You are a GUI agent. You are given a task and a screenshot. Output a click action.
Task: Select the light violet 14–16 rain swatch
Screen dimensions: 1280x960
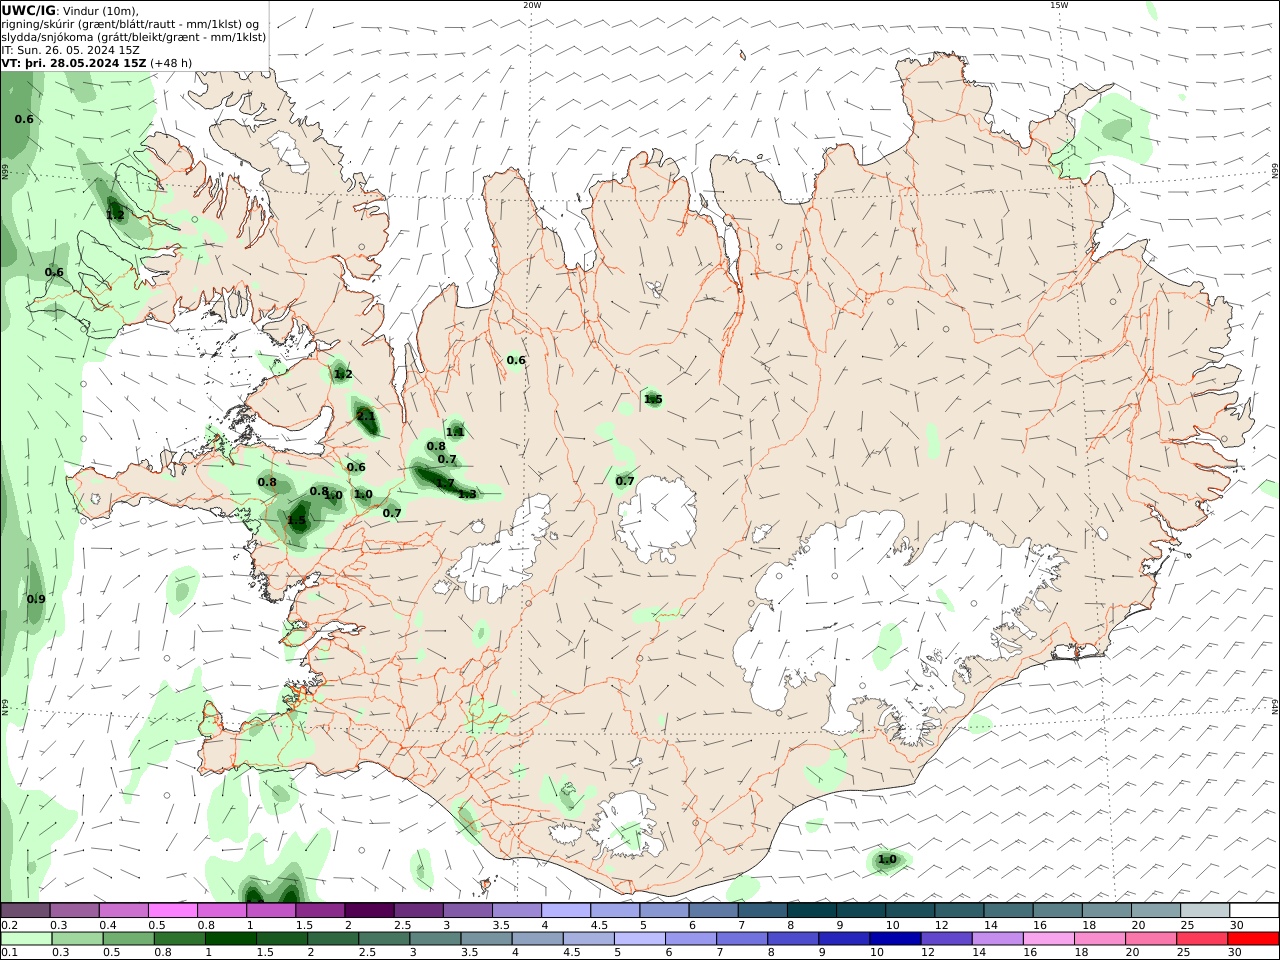(997, 939)
